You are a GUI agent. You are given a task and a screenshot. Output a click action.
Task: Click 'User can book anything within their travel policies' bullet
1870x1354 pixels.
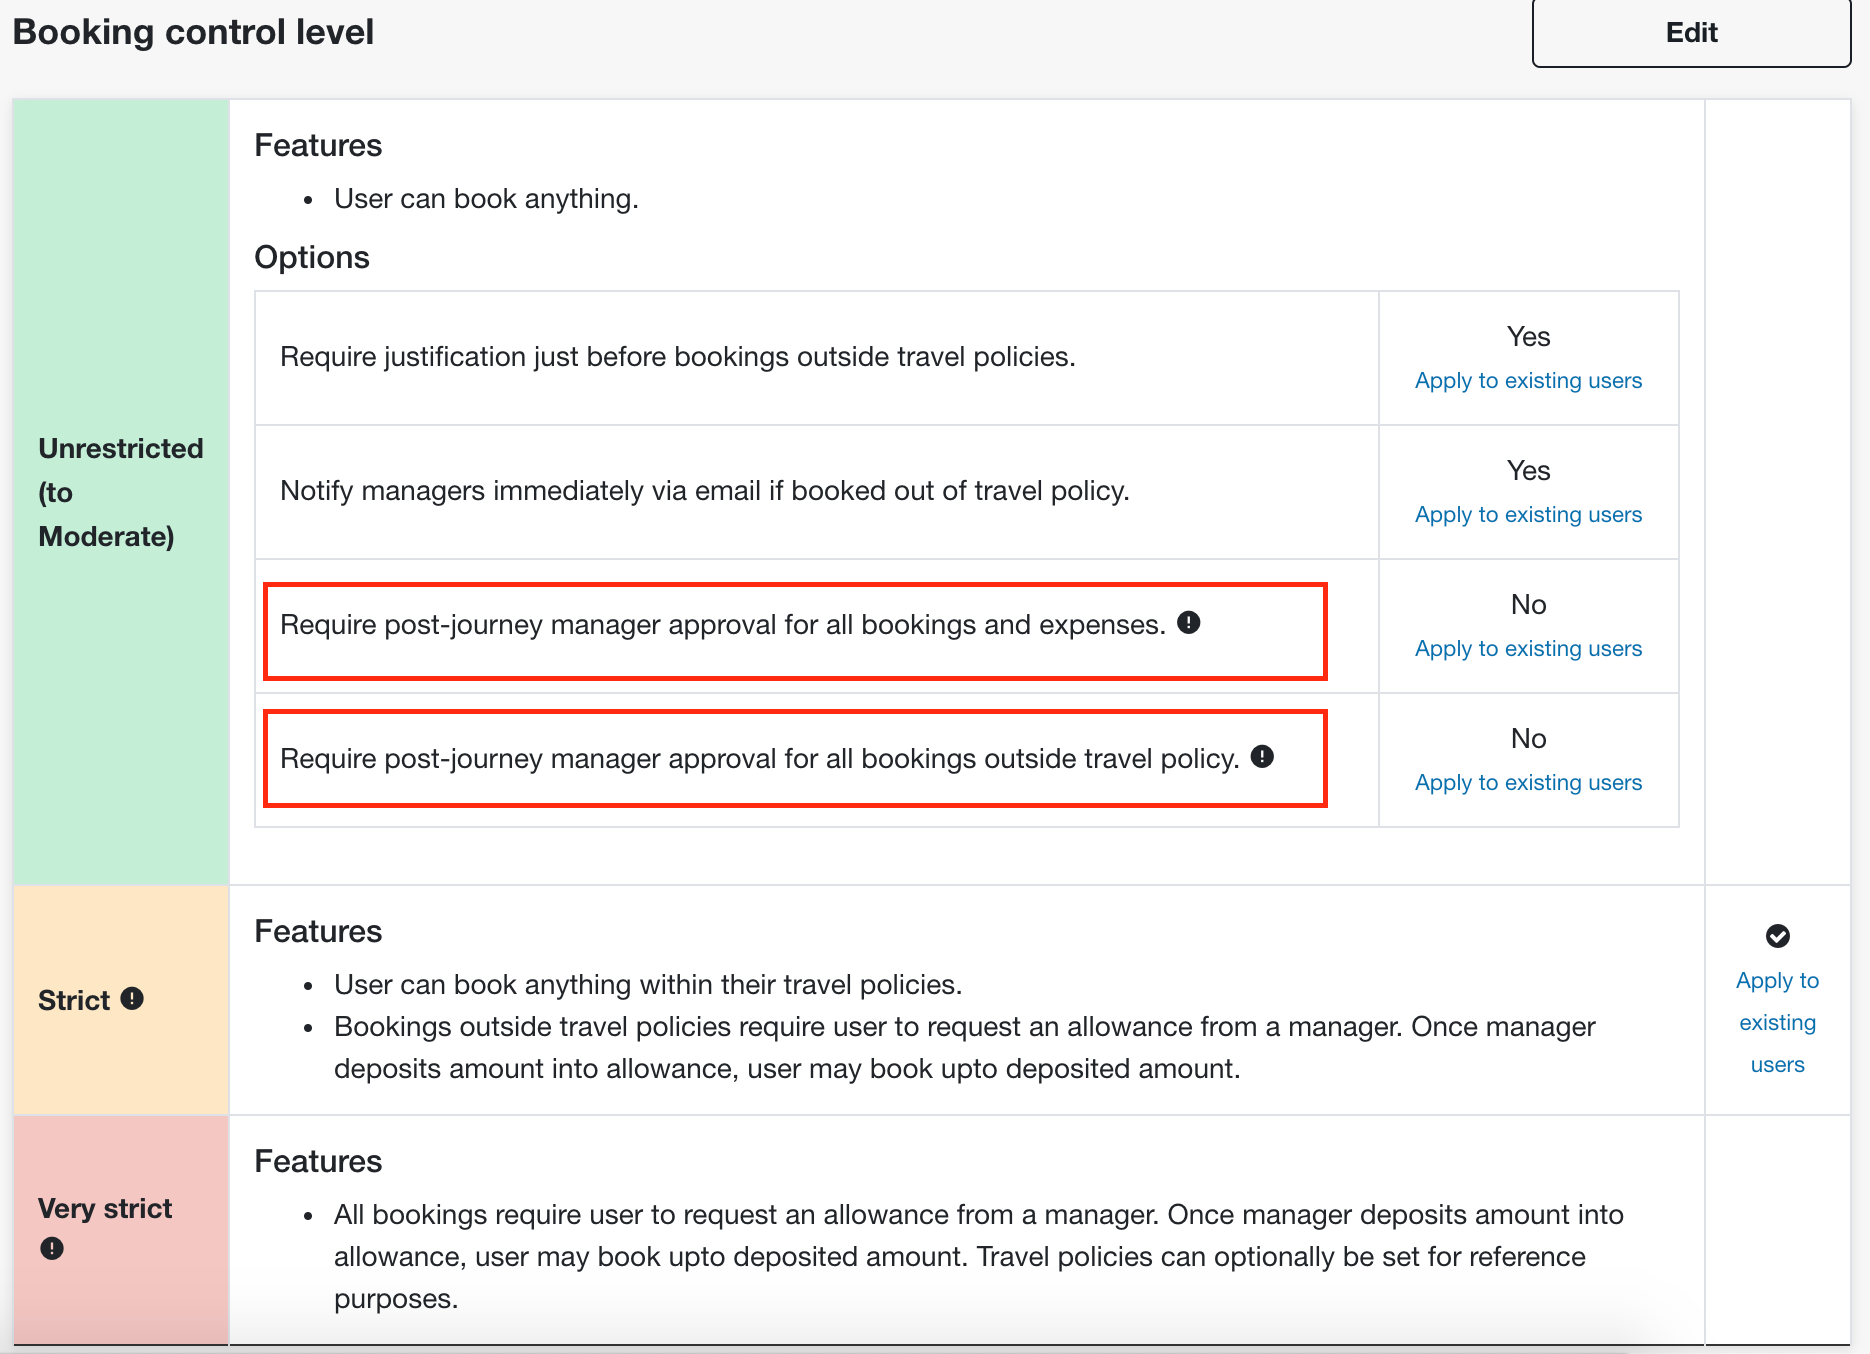[648, 985]
